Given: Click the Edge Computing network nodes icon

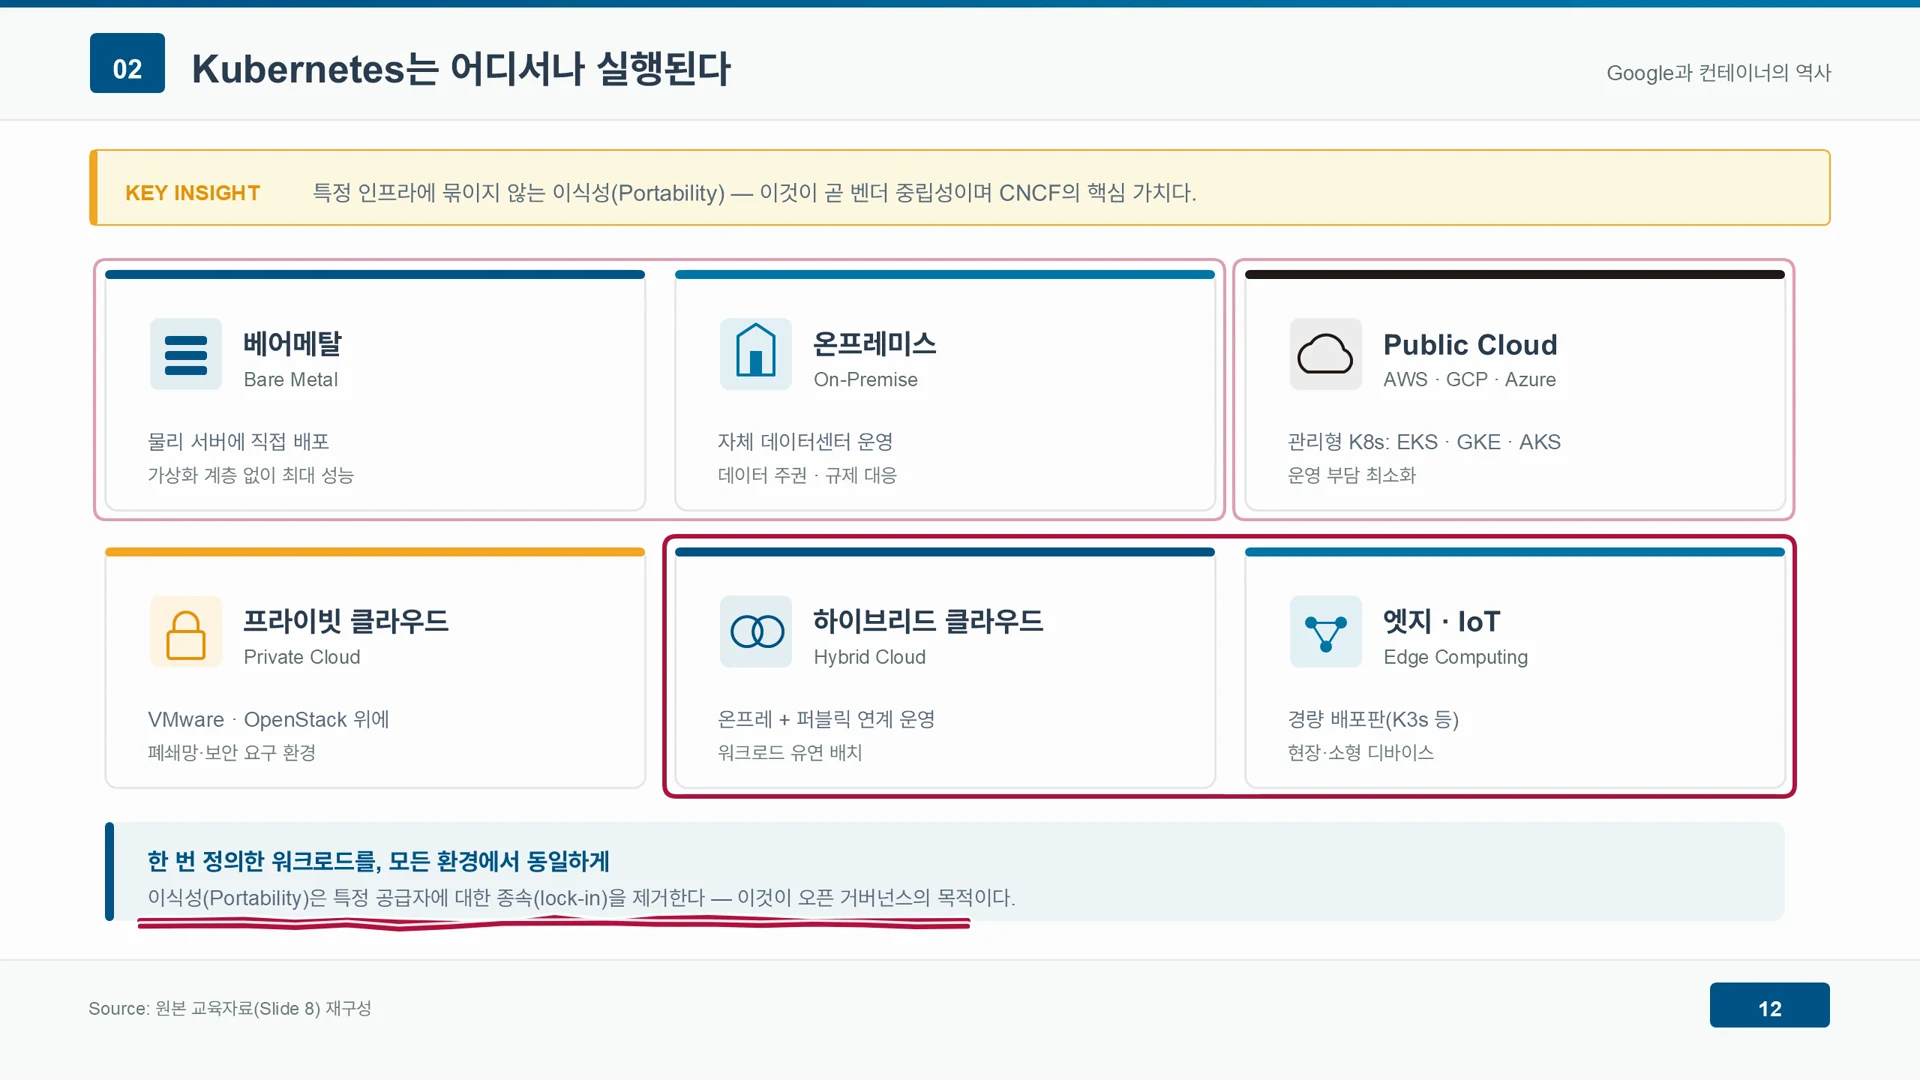Looking at the screenshot, I should pyautogui.click(x=1326, y=632).
